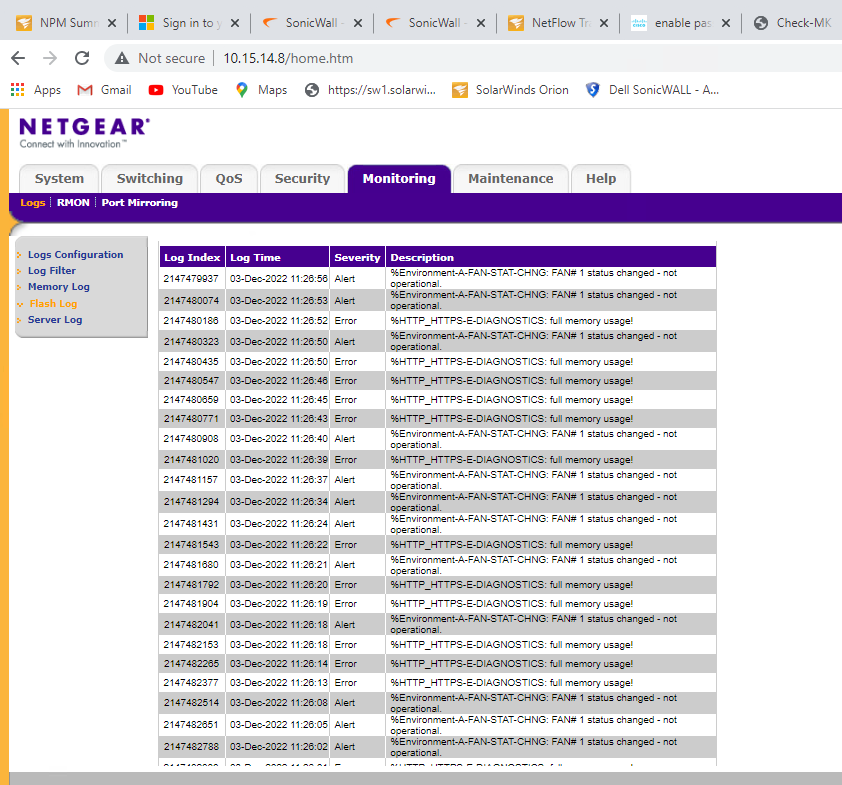
Task: Open the Maintenance tab
Action: pyautogui.click(x=510, y=179)
